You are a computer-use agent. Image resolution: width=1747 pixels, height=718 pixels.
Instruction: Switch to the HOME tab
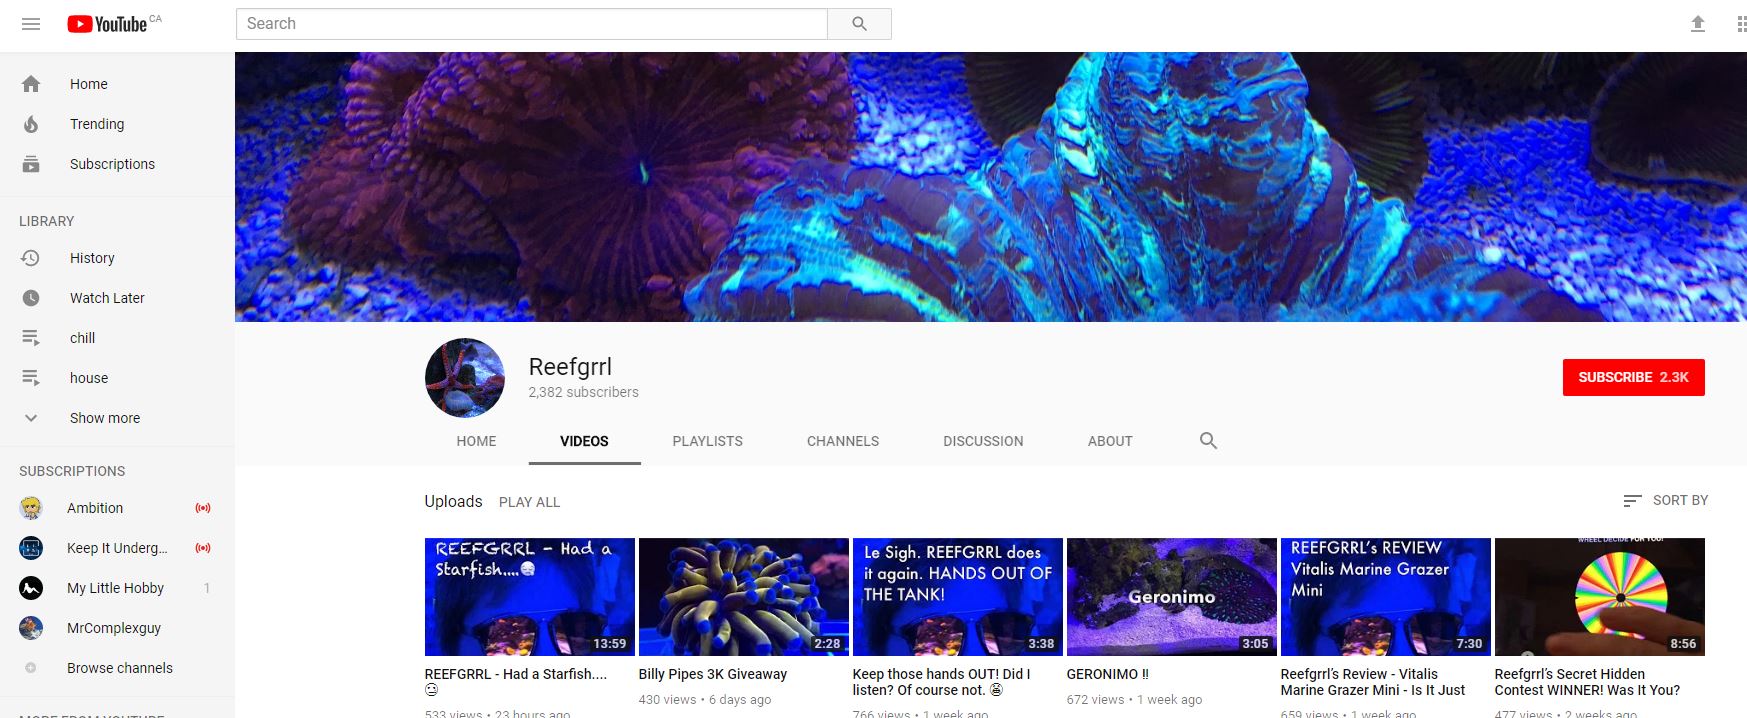tap(476, 441)
